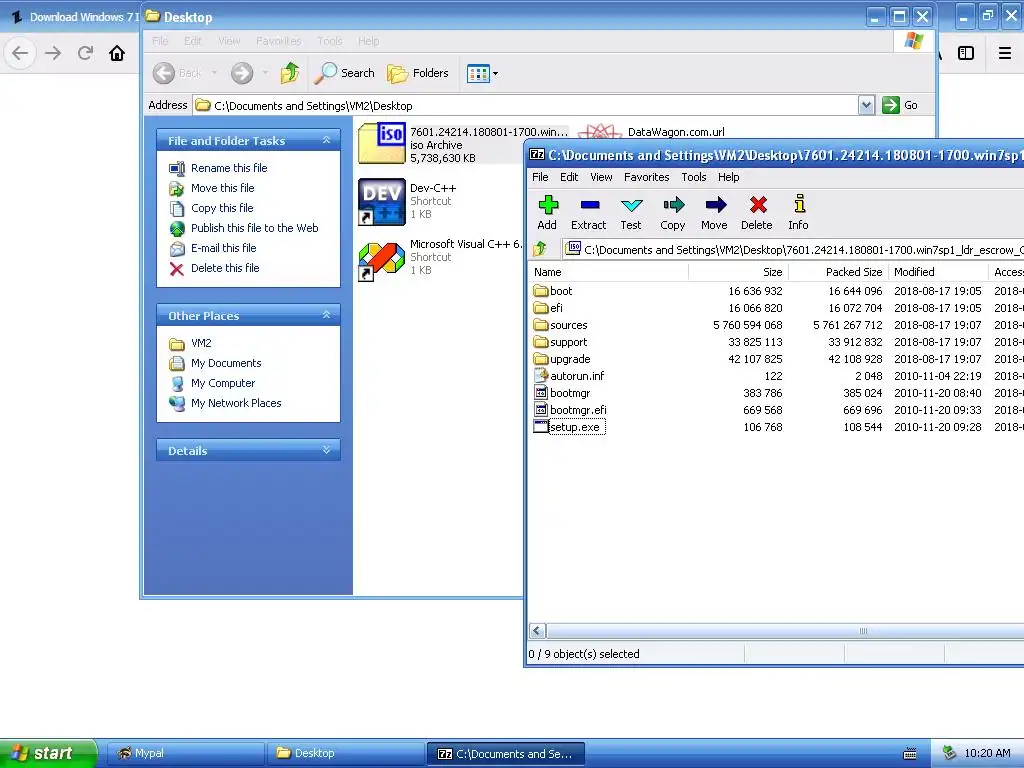Viewport: 1024px width, 768px height.
Task: Open My Documents from Other Places
Action: 226,363
